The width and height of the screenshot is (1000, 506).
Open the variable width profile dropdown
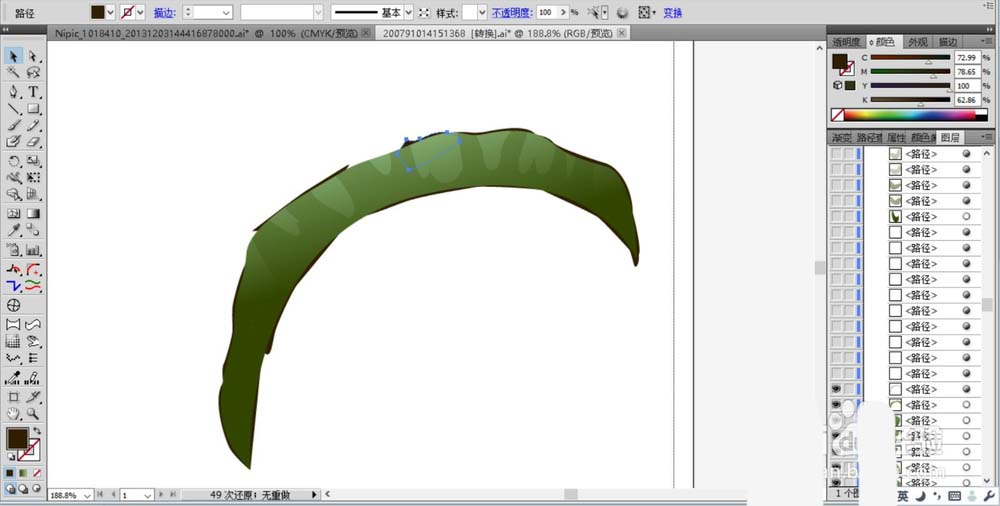[x=318, y=12]
